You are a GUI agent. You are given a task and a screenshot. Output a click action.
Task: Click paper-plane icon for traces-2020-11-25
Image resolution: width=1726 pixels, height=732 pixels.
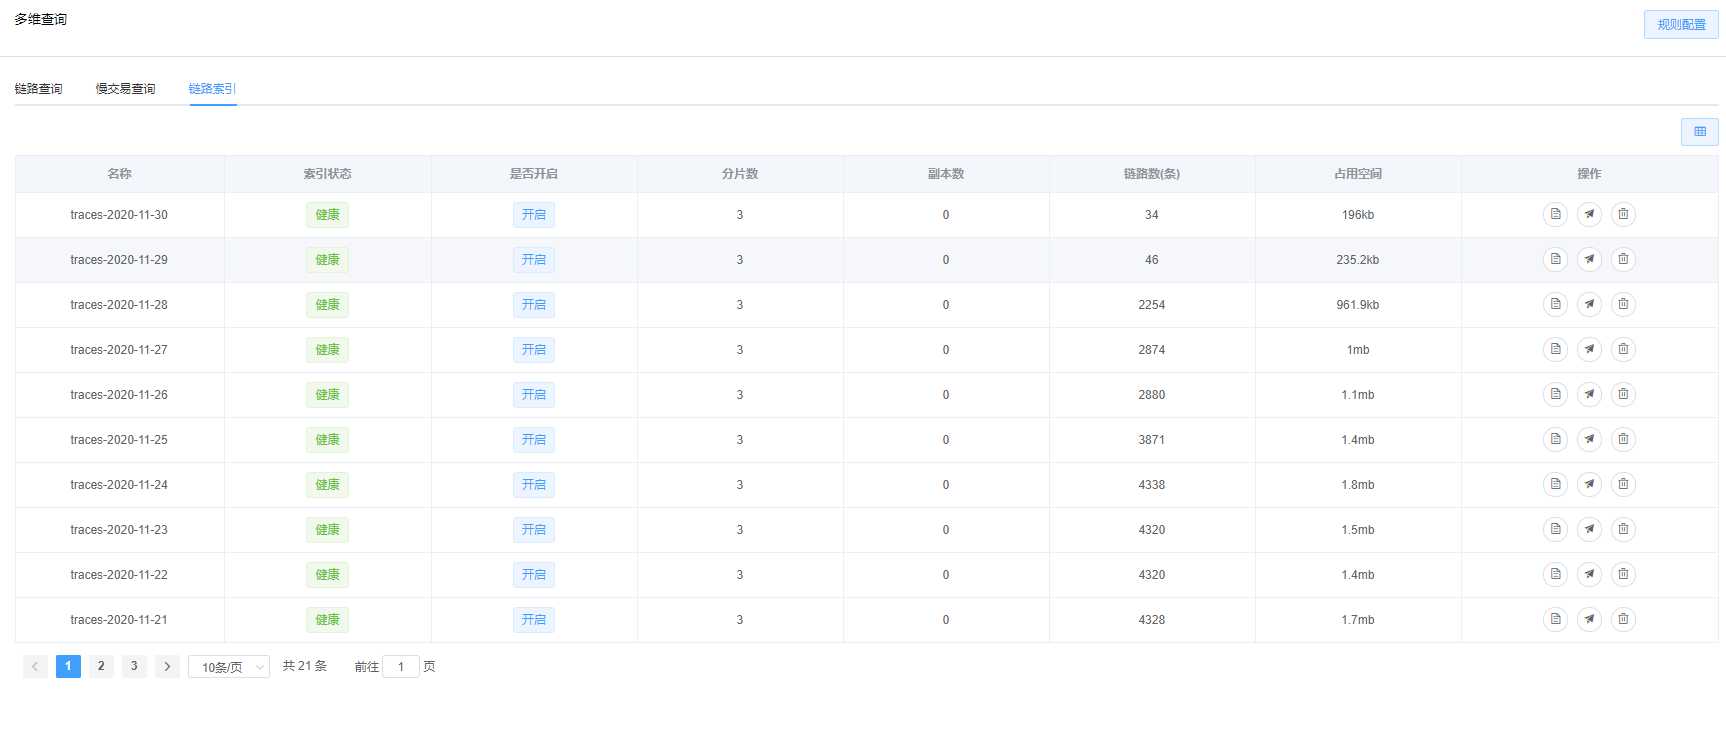click(x=1589, y=439)
